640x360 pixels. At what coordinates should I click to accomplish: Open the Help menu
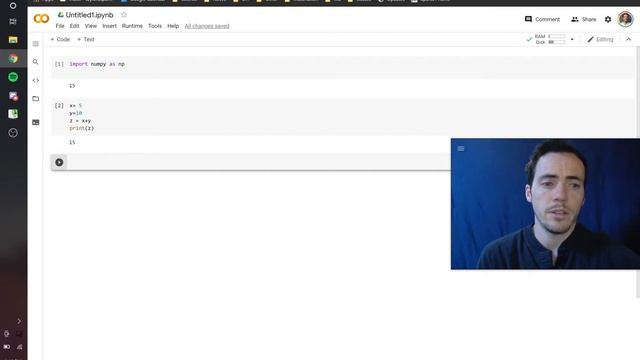(x=173, y=26)
